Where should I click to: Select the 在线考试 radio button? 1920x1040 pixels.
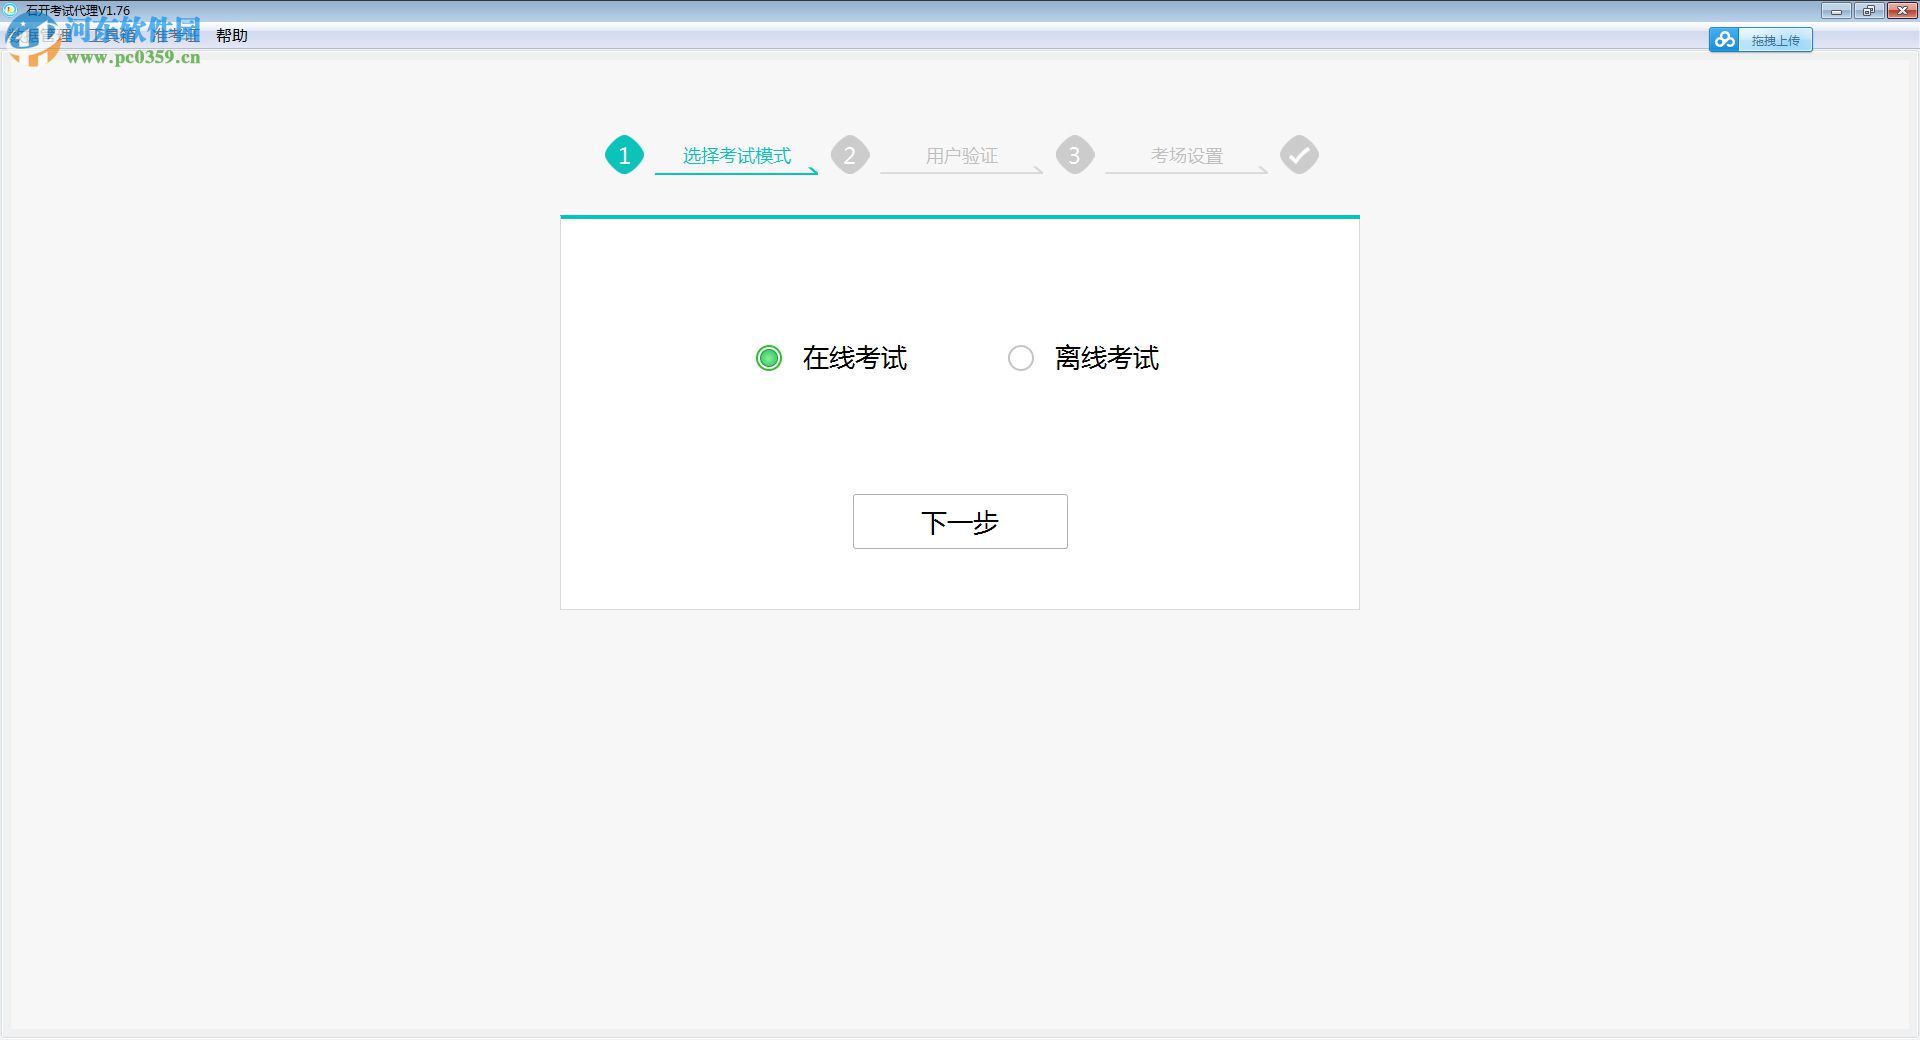point(768,358)
